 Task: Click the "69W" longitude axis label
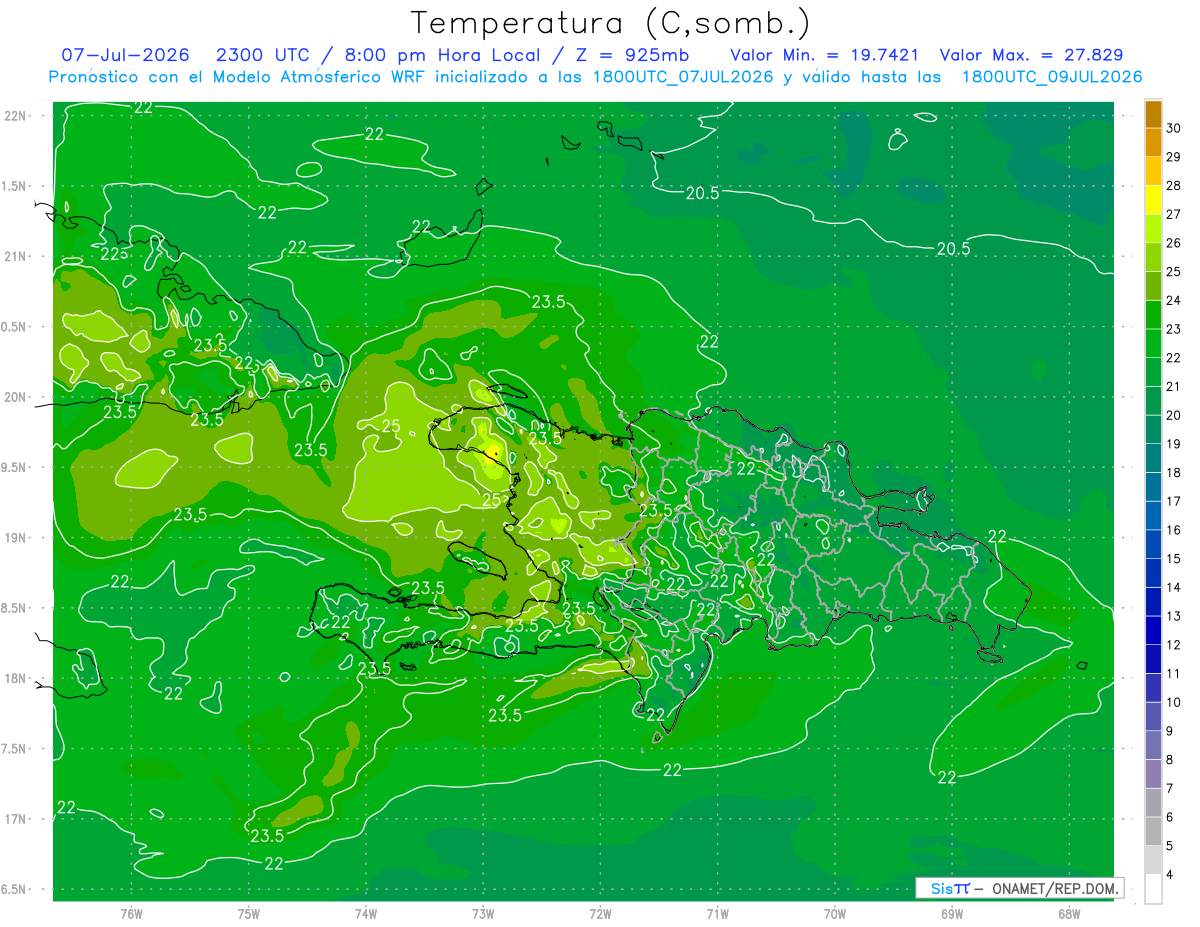[952, 913]
